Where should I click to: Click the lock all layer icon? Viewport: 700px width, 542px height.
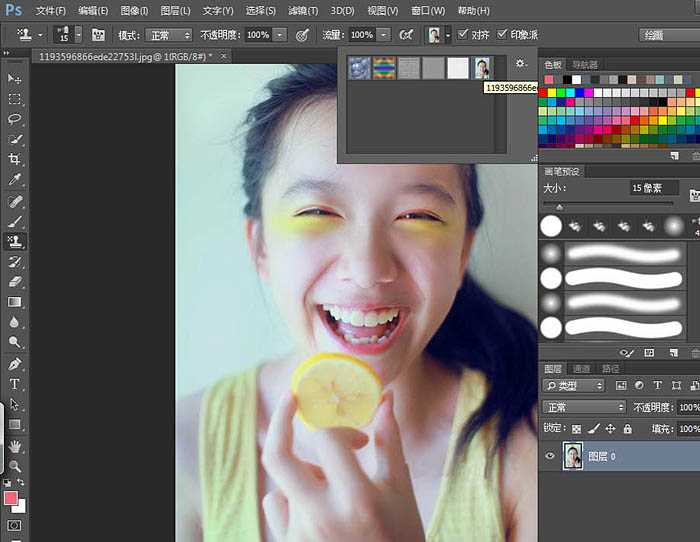(x=627, y=429)
